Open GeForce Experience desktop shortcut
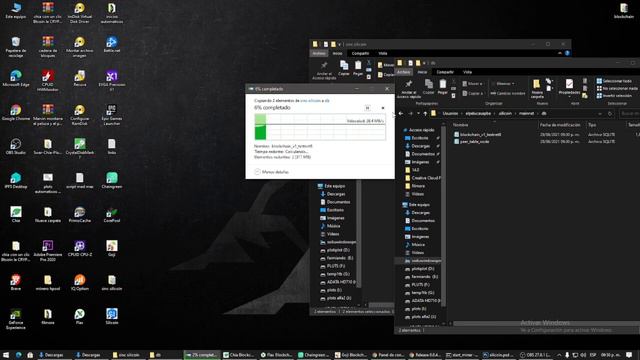The image size is (640, 360). pos(16,319)
